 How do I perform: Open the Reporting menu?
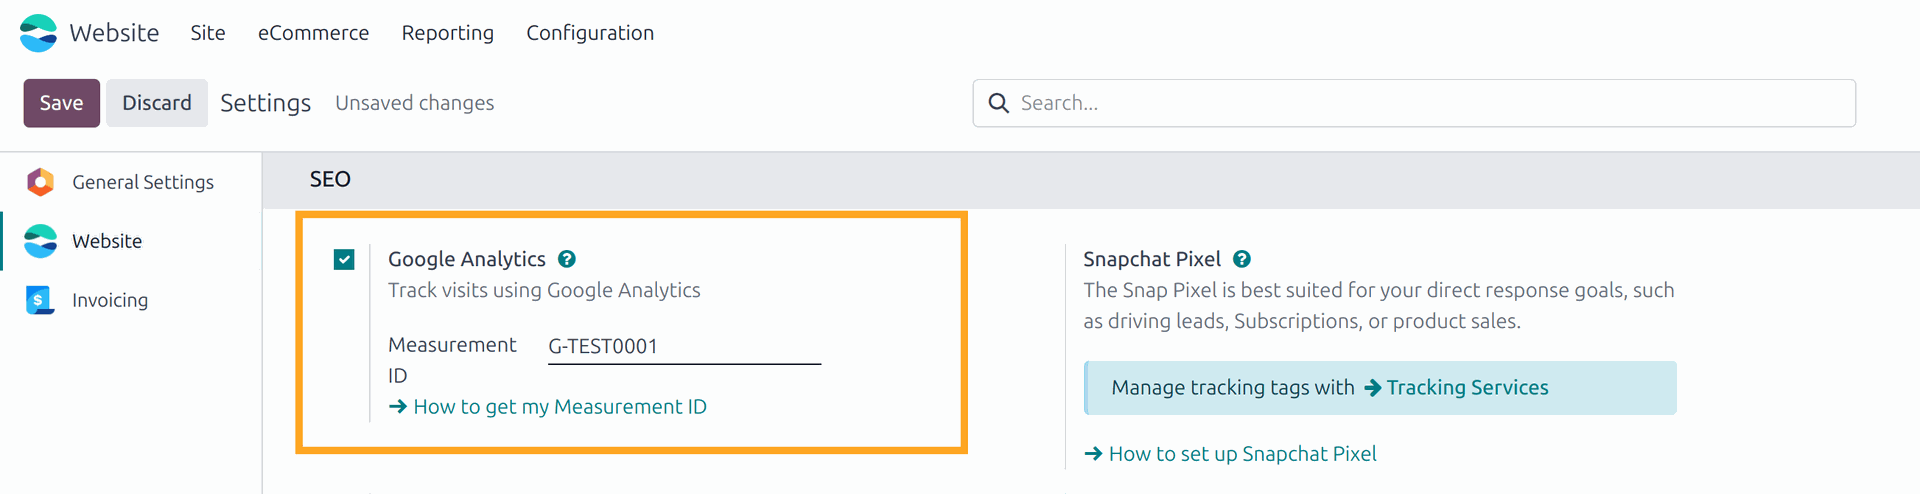(x=448, y=33)
